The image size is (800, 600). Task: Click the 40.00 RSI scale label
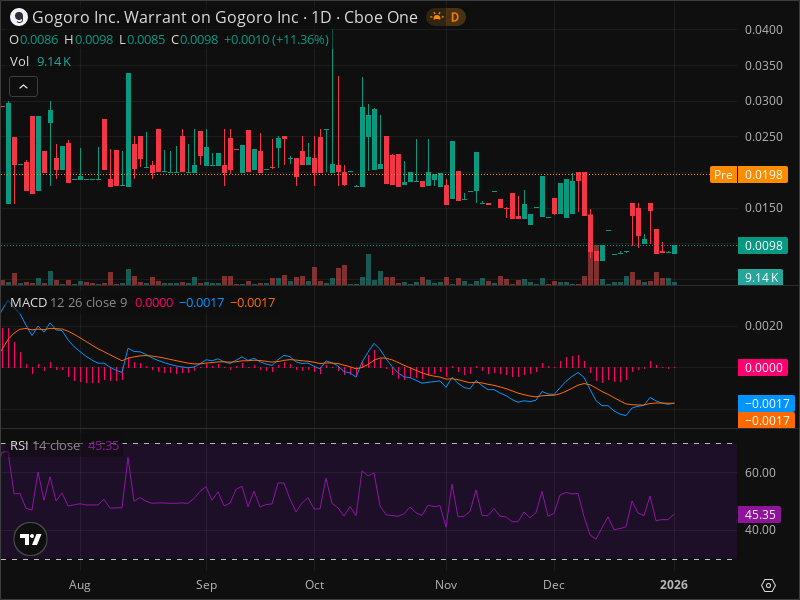[760, 530]
